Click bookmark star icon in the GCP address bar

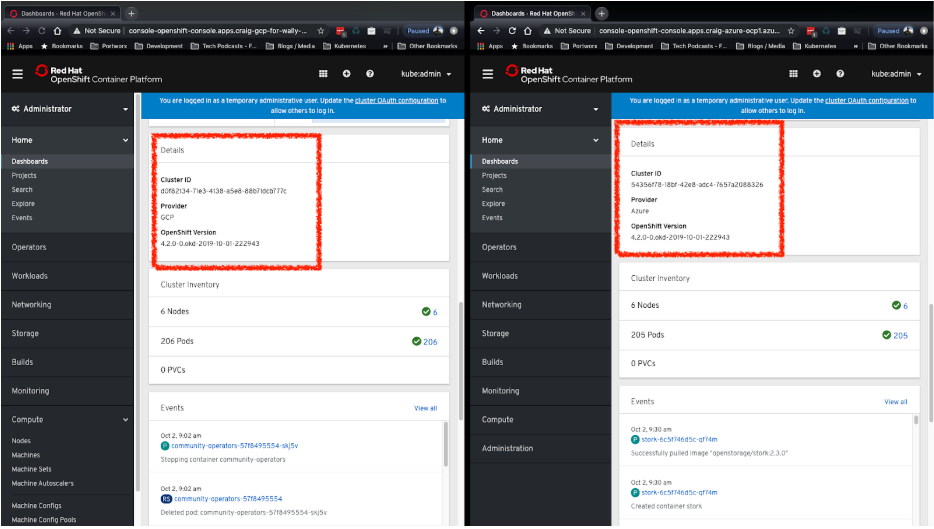[x=321, y=31]
